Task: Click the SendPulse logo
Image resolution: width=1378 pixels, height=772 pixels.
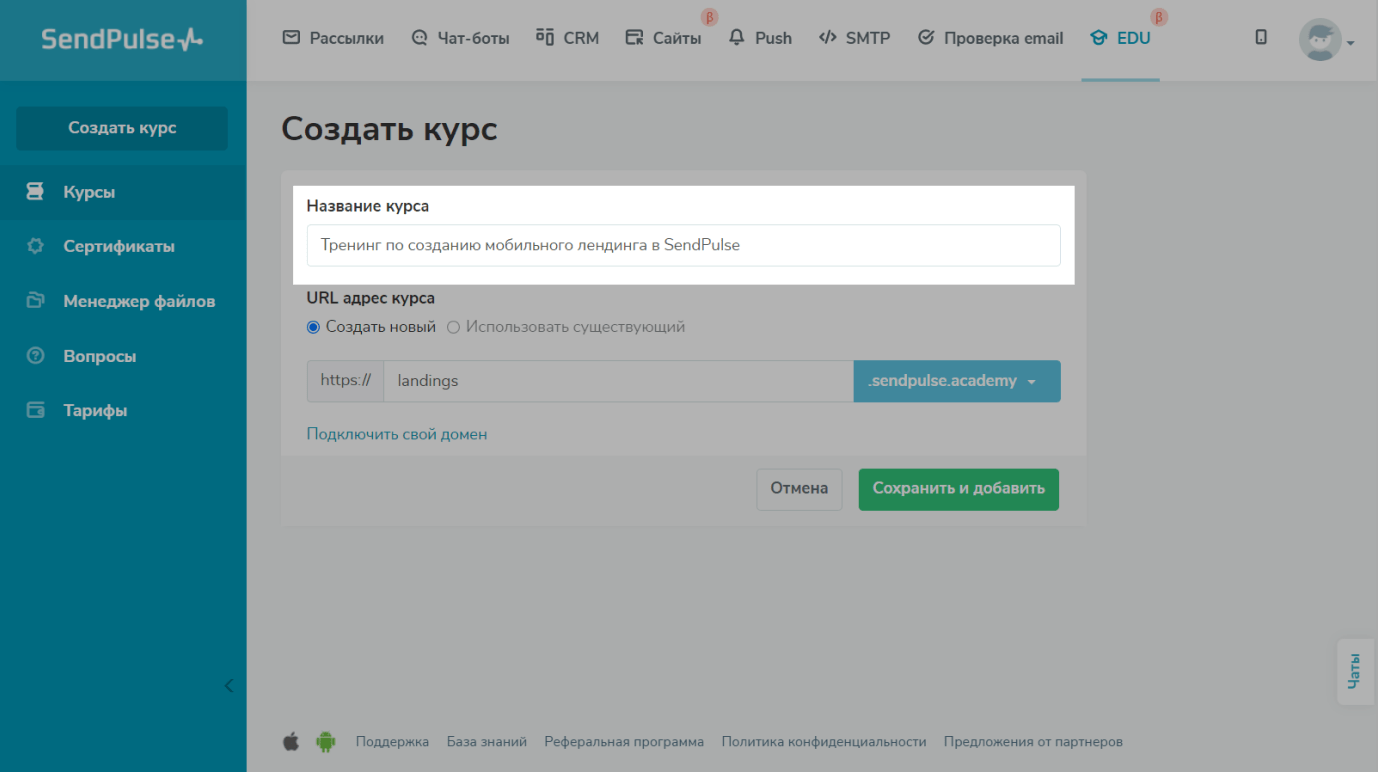Action: (122, 39)
